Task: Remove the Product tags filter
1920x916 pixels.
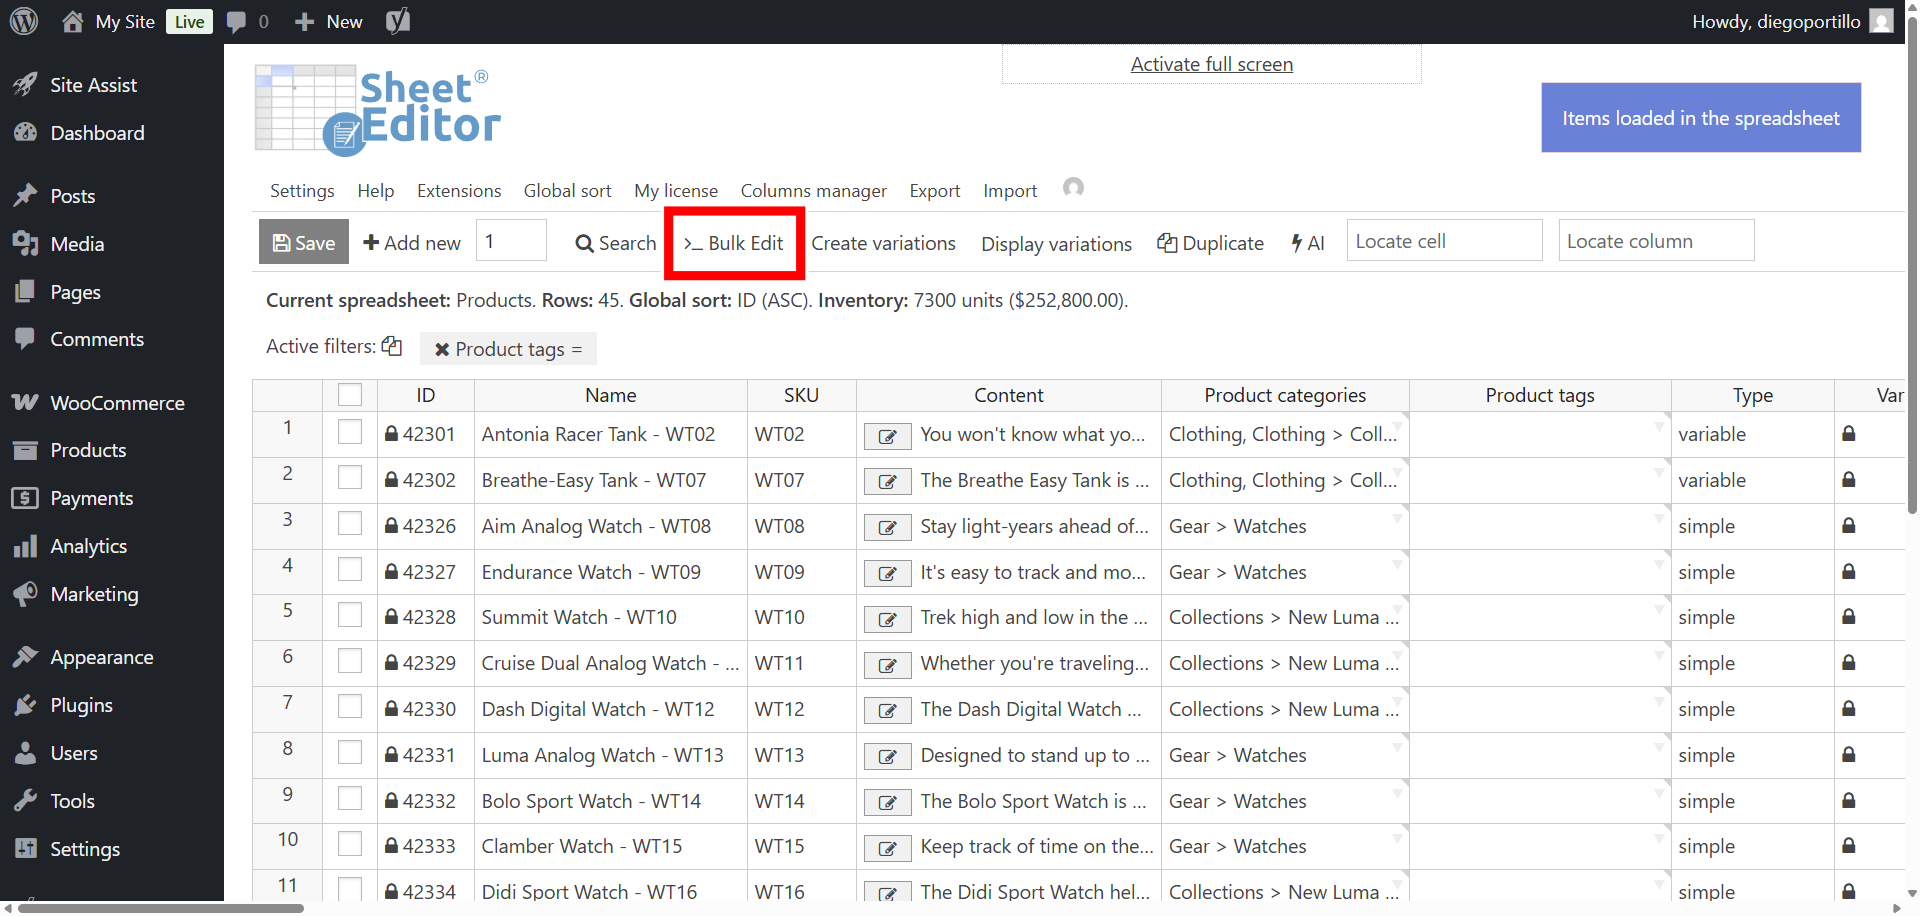Action: click(442, 349)
